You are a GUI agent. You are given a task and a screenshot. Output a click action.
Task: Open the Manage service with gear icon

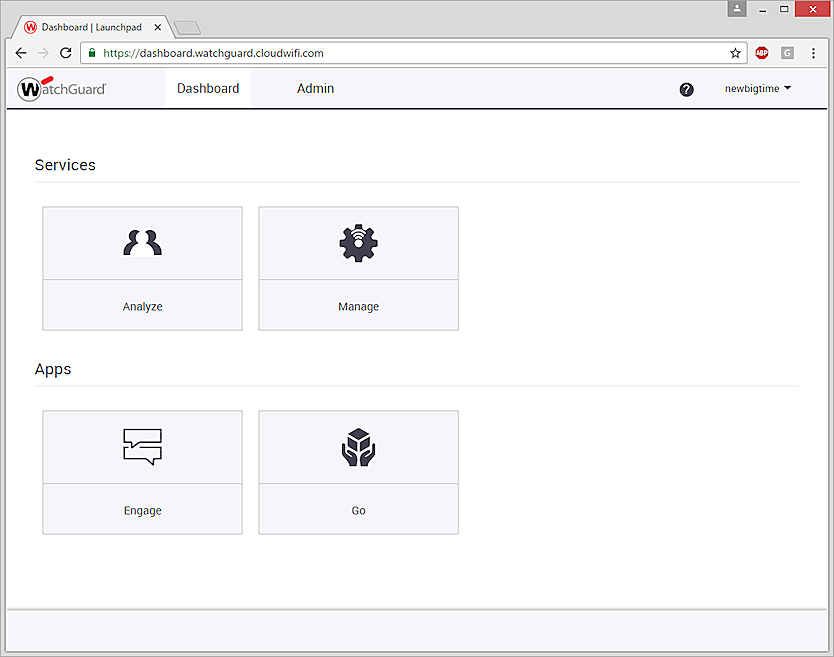(x=358, y=243)
